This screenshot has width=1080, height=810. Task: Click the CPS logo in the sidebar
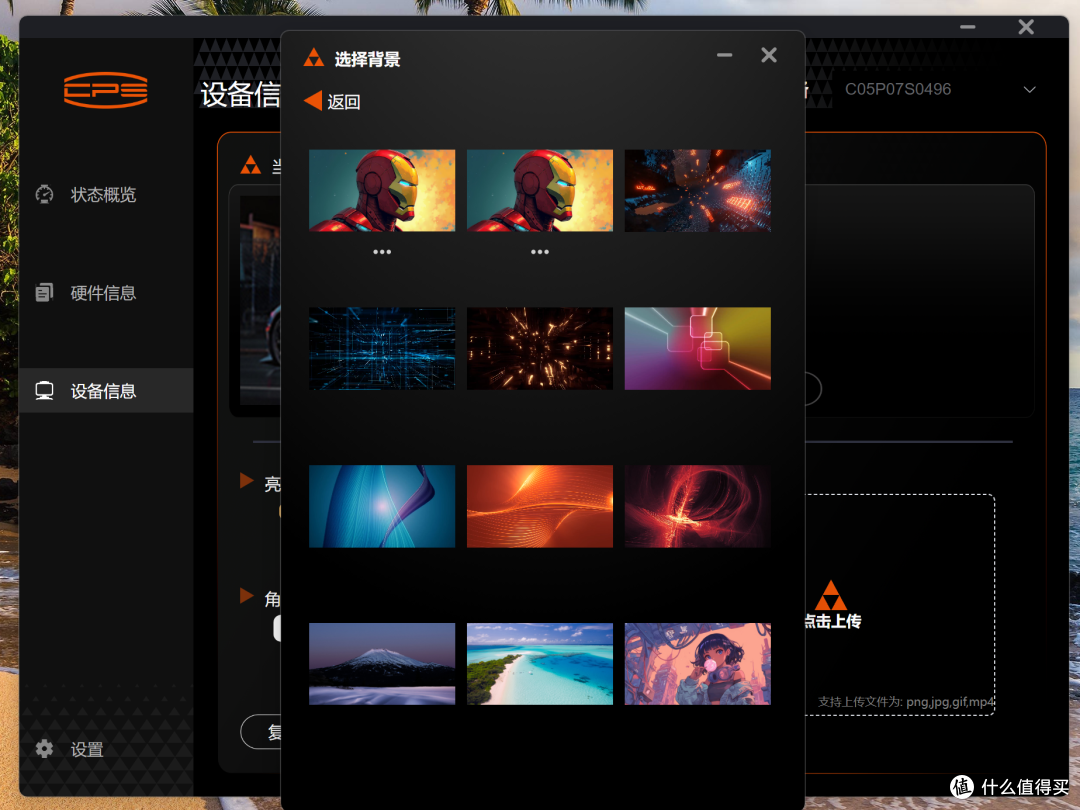tap(105, 90)
